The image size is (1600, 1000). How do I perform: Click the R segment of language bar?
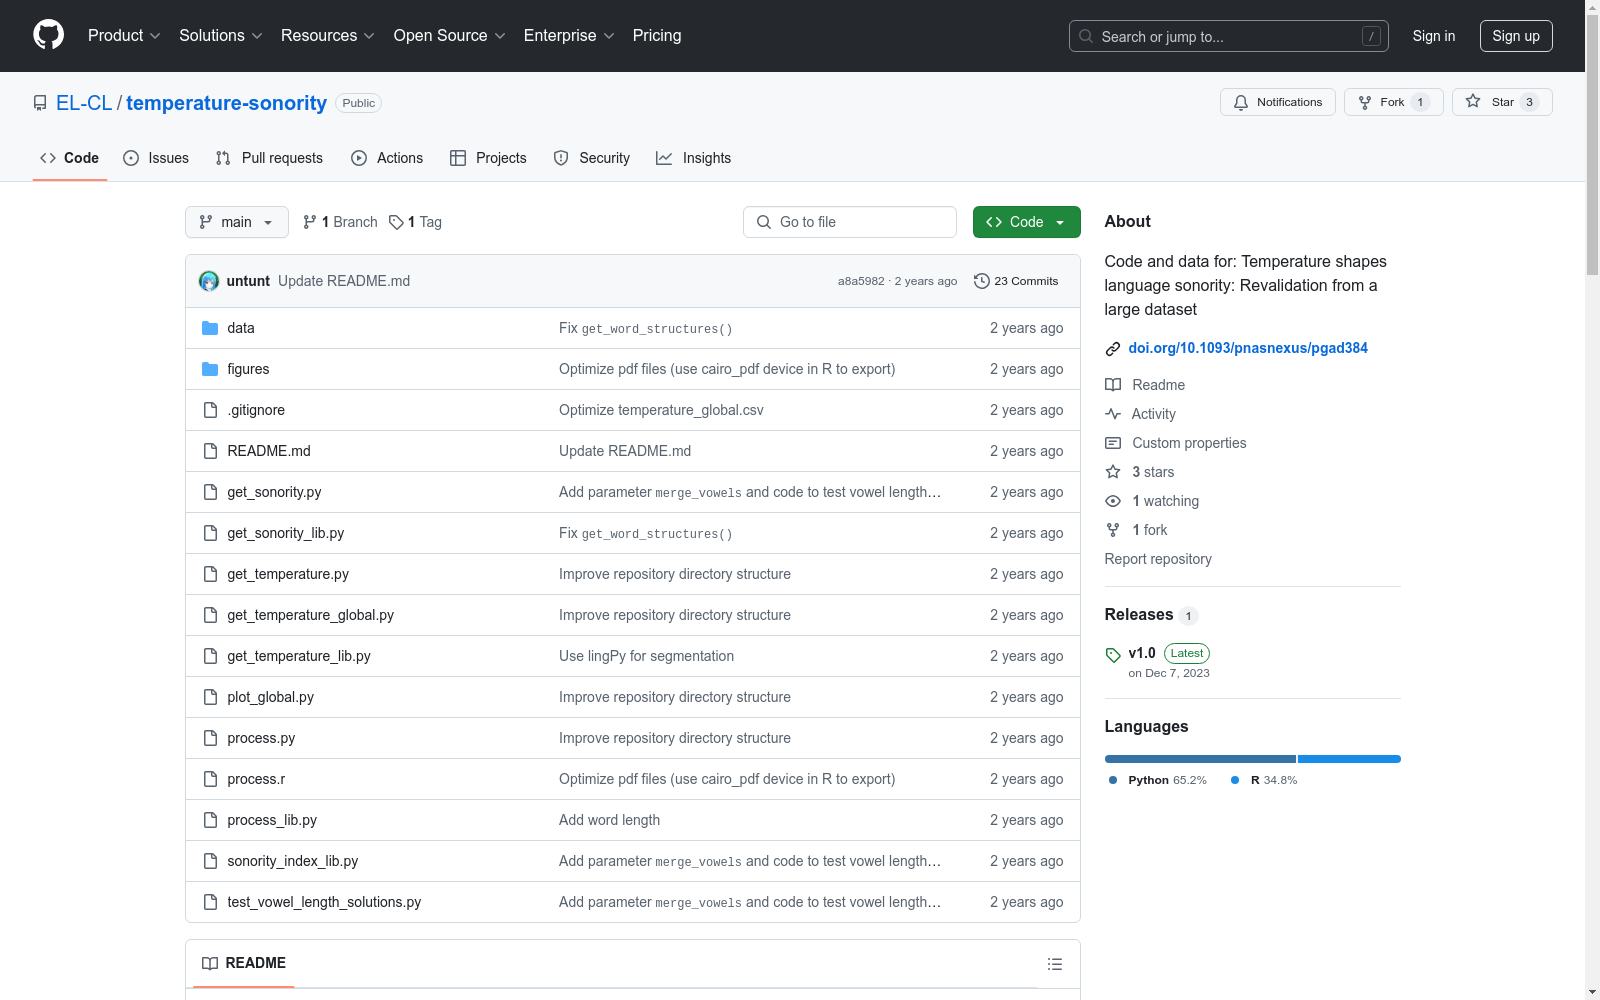[1349, 759]
